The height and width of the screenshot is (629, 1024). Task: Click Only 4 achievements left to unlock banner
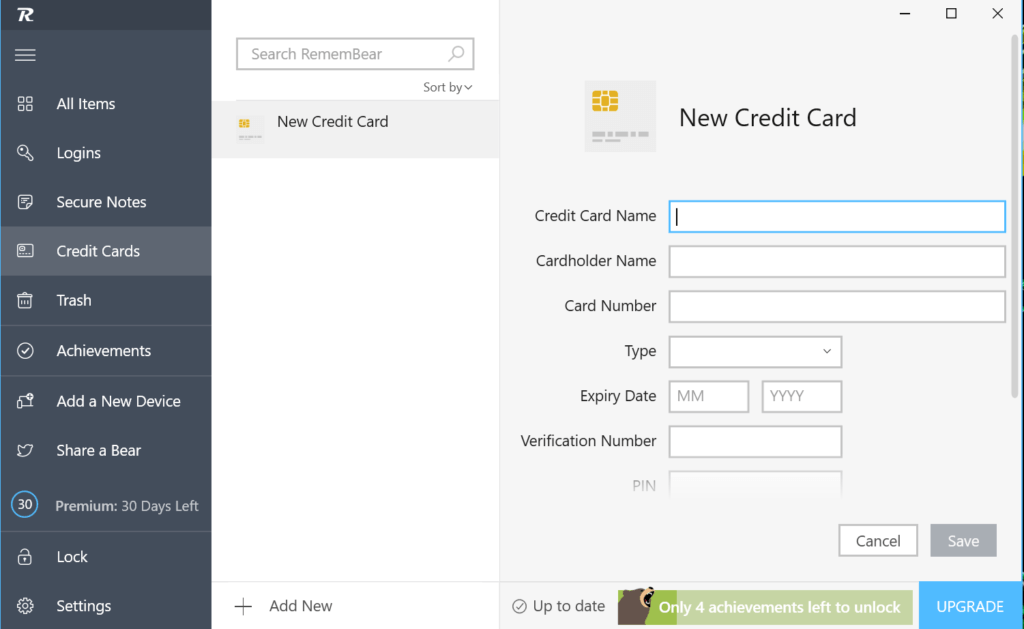(x=765, y=607)
